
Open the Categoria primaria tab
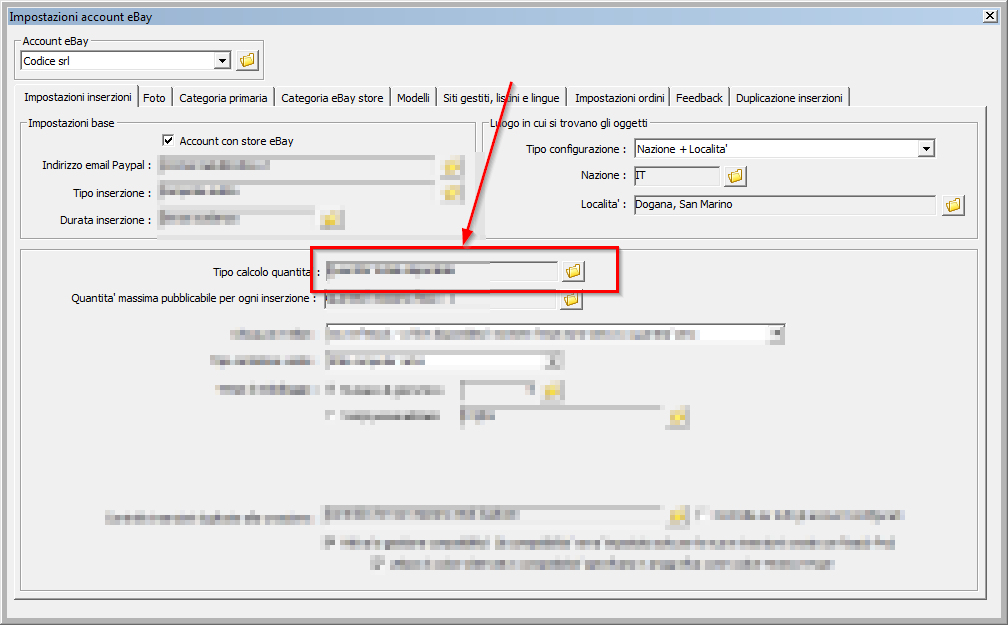tap(223, 98)
